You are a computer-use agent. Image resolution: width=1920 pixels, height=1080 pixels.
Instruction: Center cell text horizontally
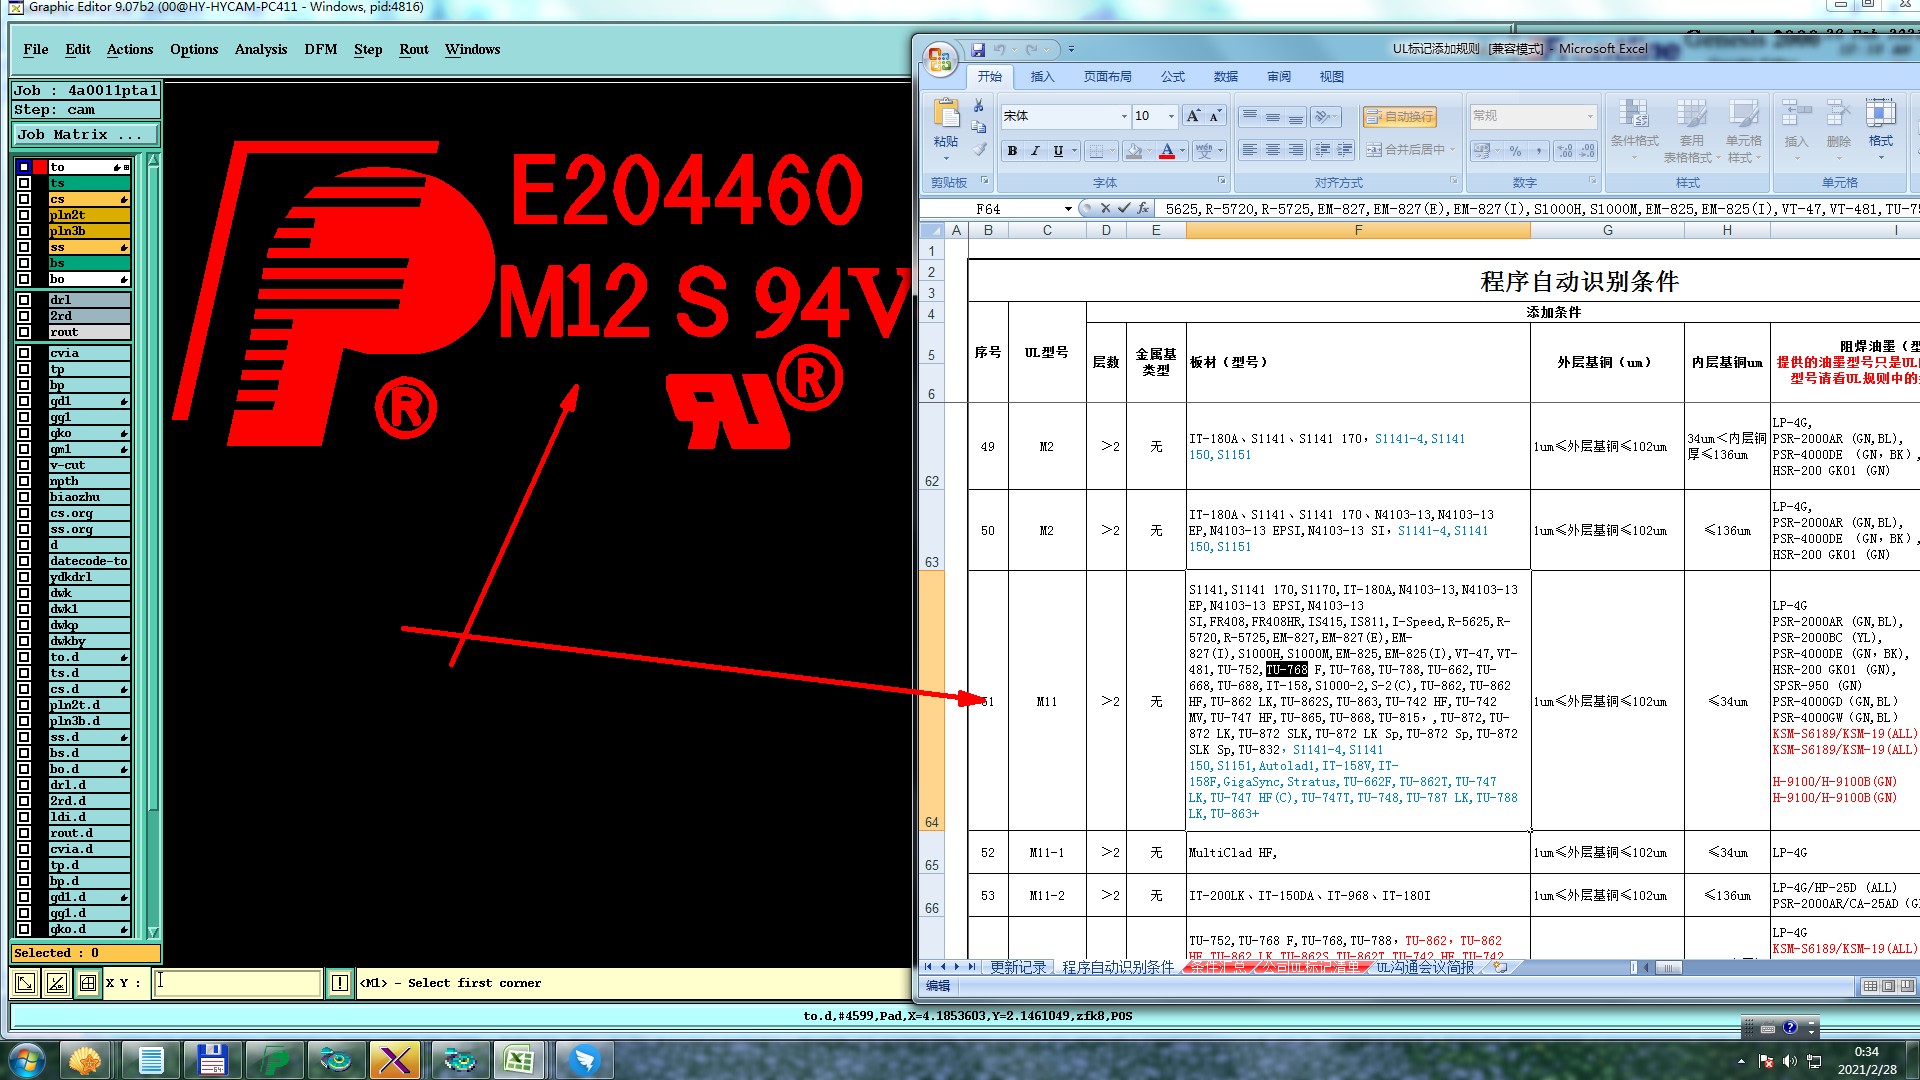[x=1273, y=150]
